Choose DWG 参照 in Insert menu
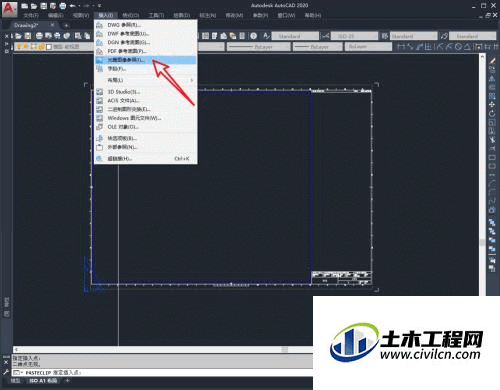This screenshot has height=390, width=500. click(x=146, y=25)
